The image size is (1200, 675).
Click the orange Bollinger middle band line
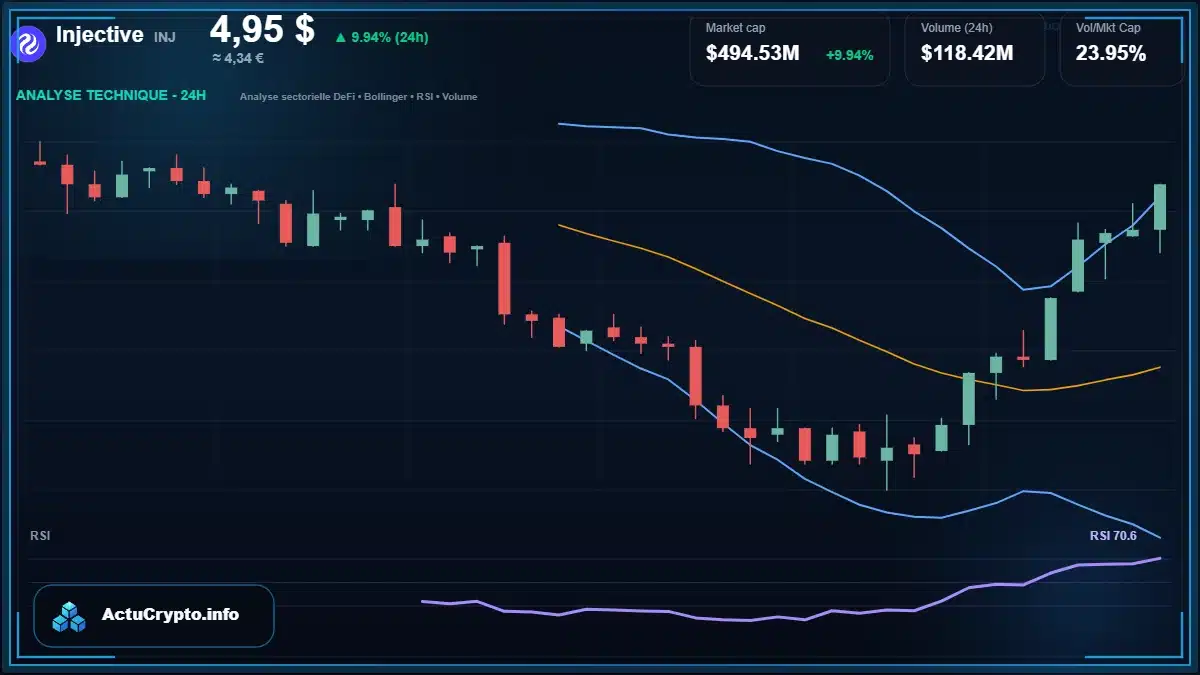tap(861, 341)
